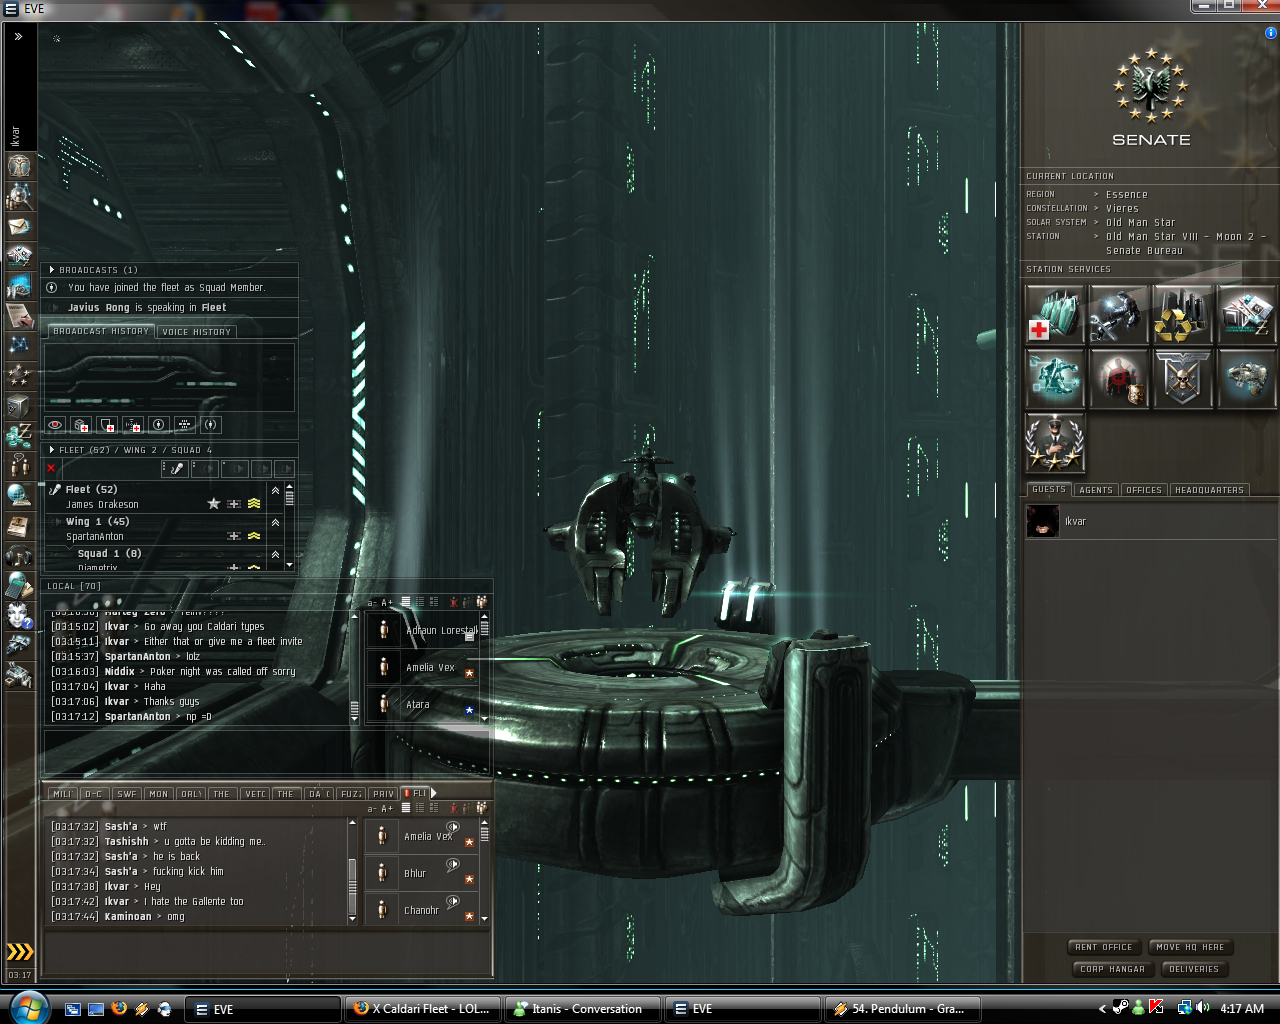Switch to the PRIV chat tab
This screenshot has height=1024, width=1280.
coord(384,794)
